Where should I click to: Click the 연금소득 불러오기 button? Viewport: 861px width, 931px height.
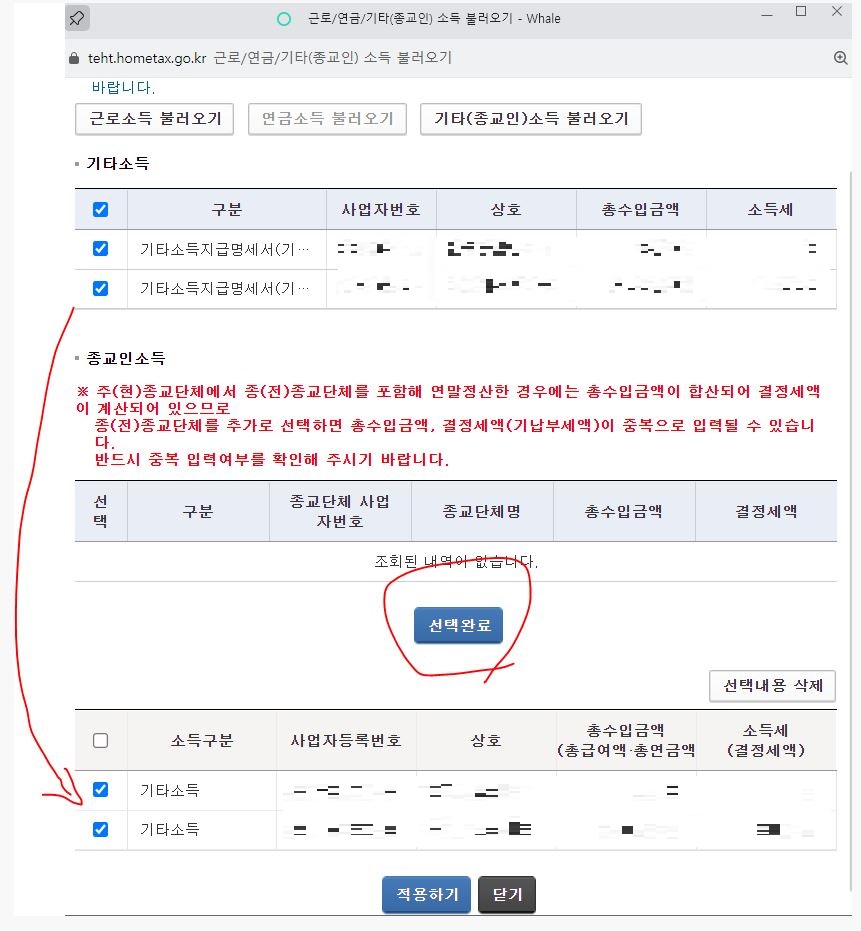coord(327,118)
